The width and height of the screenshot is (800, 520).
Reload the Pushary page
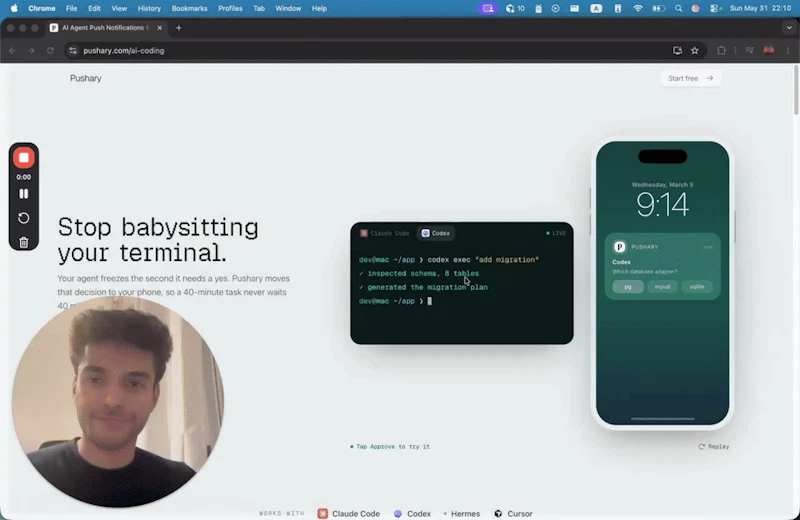tap(50, 51)
